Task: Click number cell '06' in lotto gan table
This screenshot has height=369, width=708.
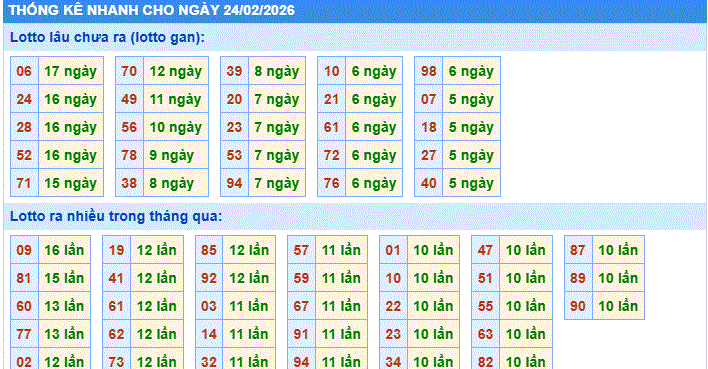Action: 24,71
